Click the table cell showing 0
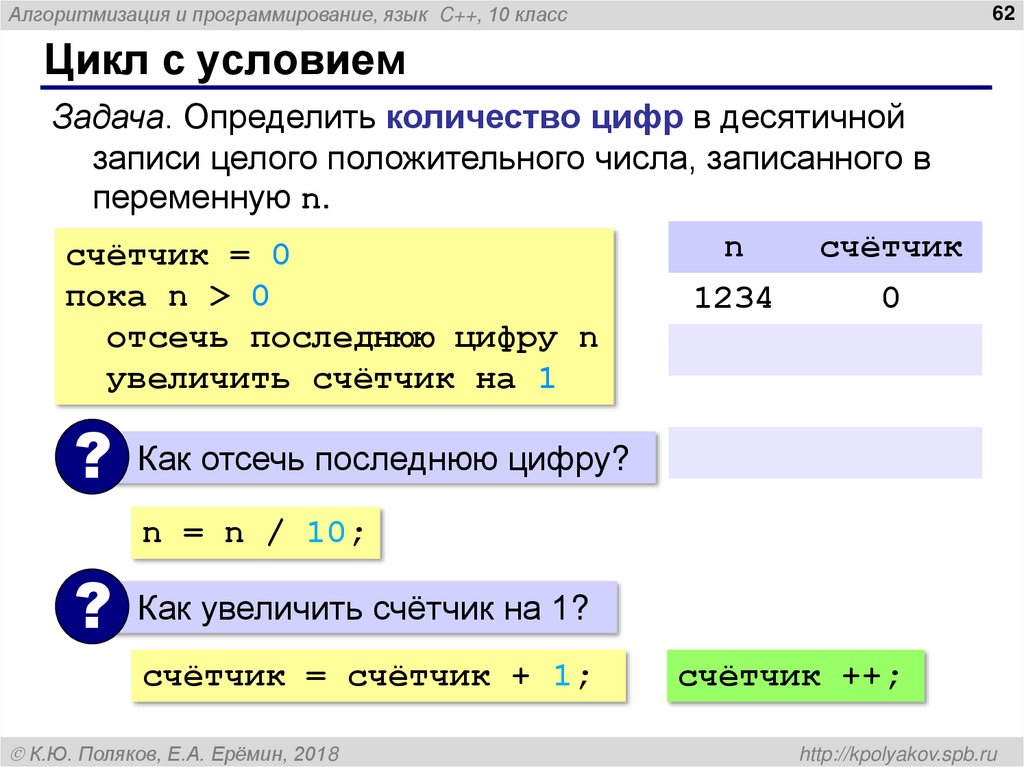This screenshot has height=767, width=1024. pos(888,297)
